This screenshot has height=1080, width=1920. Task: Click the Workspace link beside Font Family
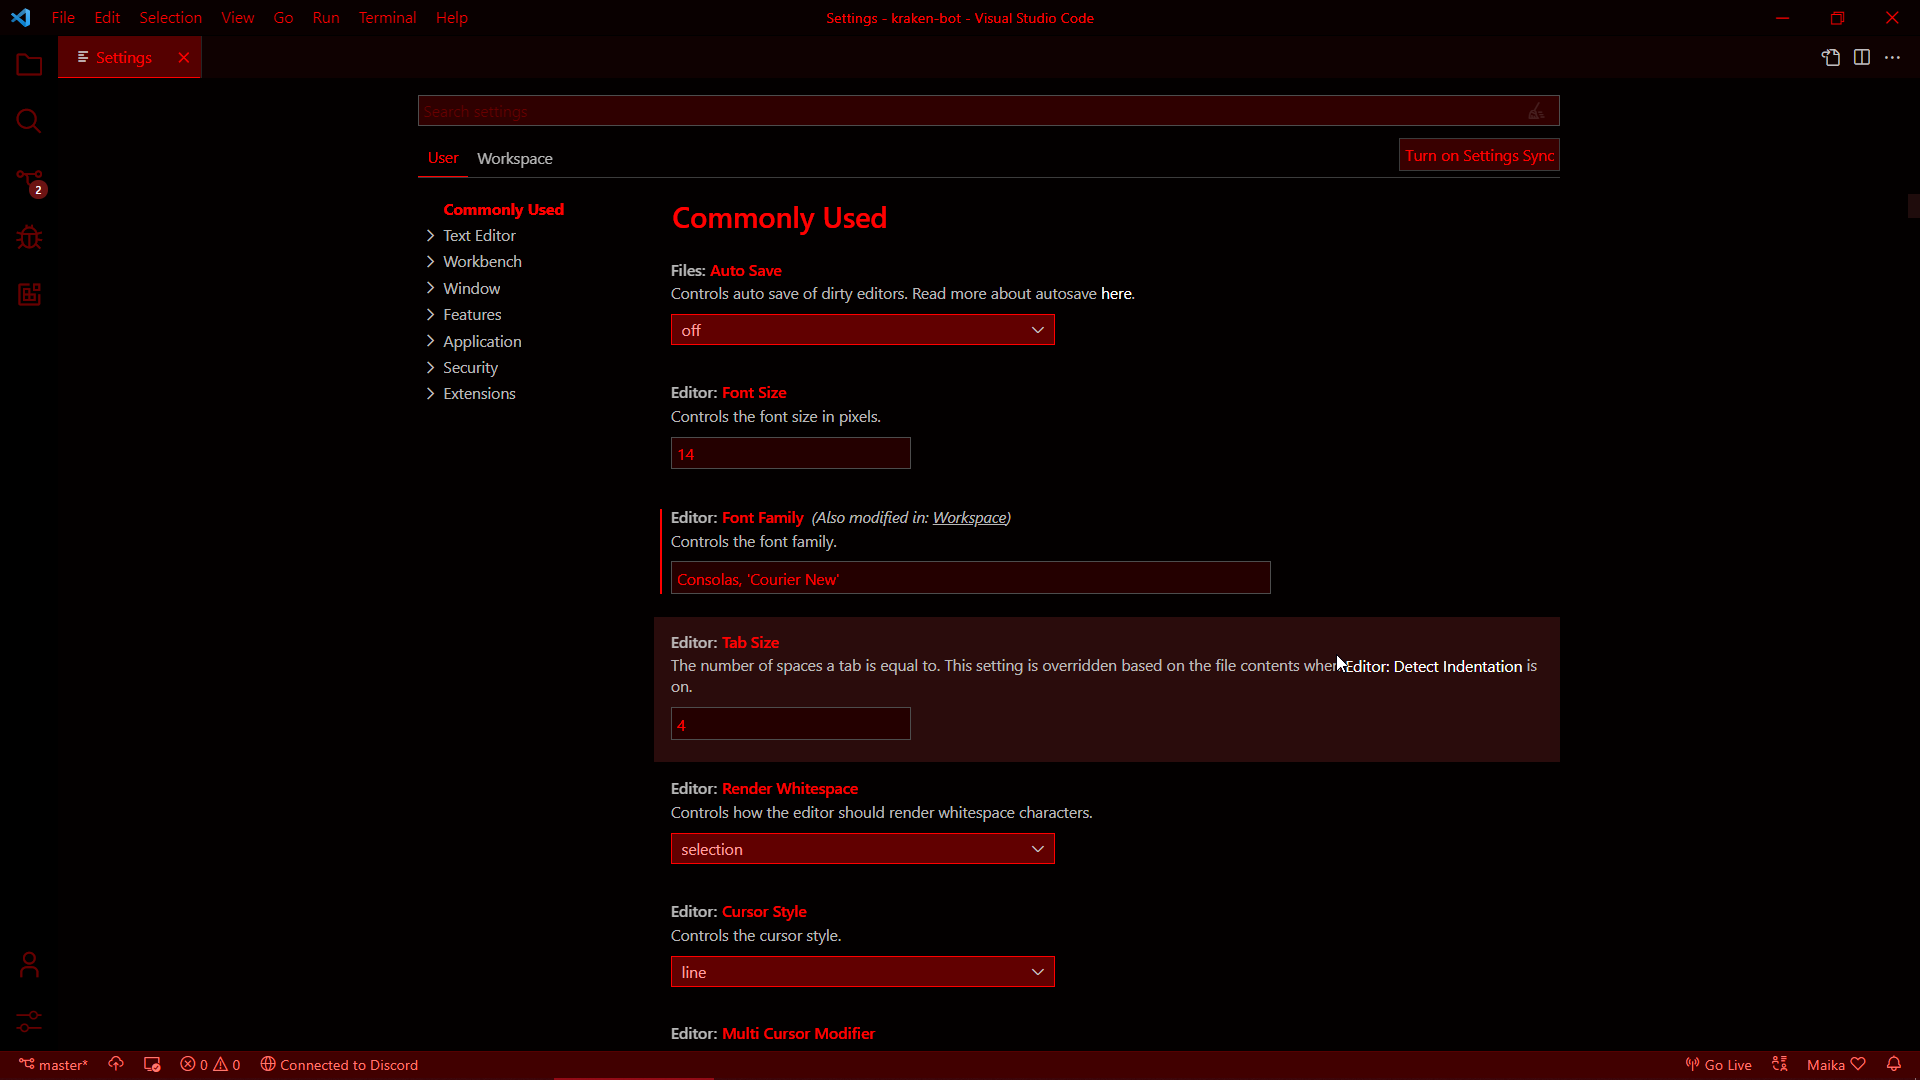click(969, 518)
